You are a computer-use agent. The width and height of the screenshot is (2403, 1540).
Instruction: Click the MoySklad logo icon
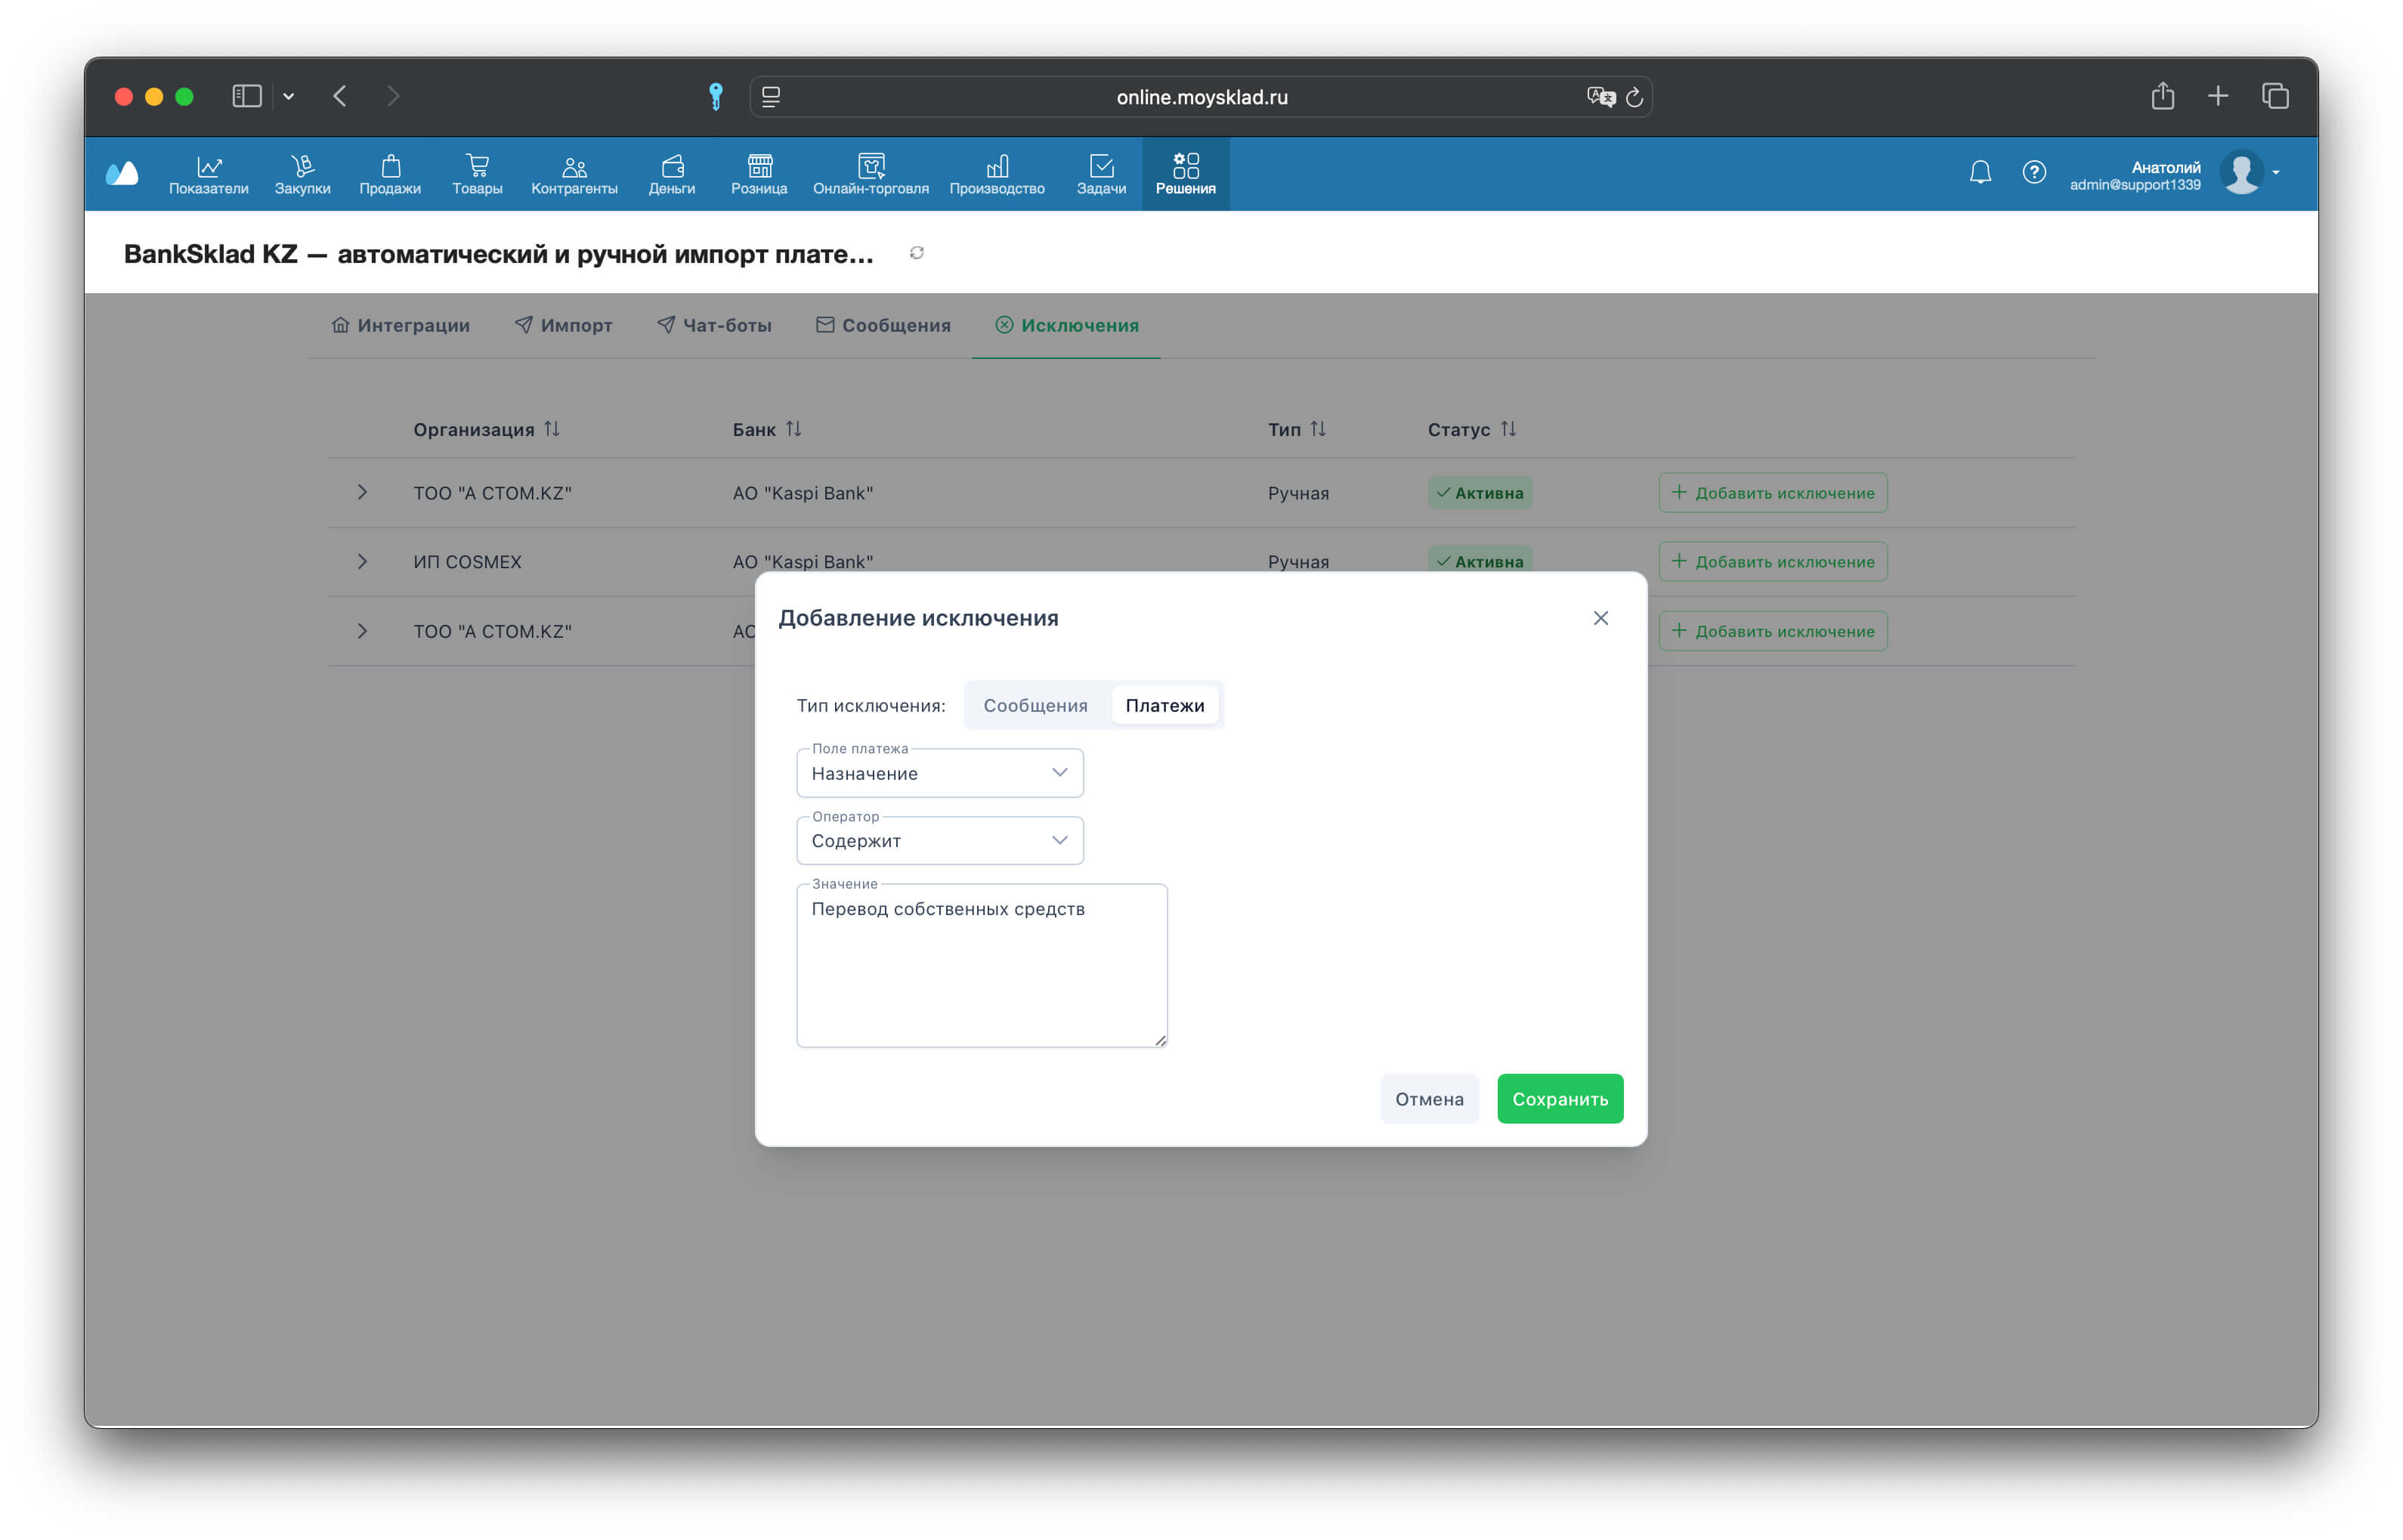[x=122, y=173]
